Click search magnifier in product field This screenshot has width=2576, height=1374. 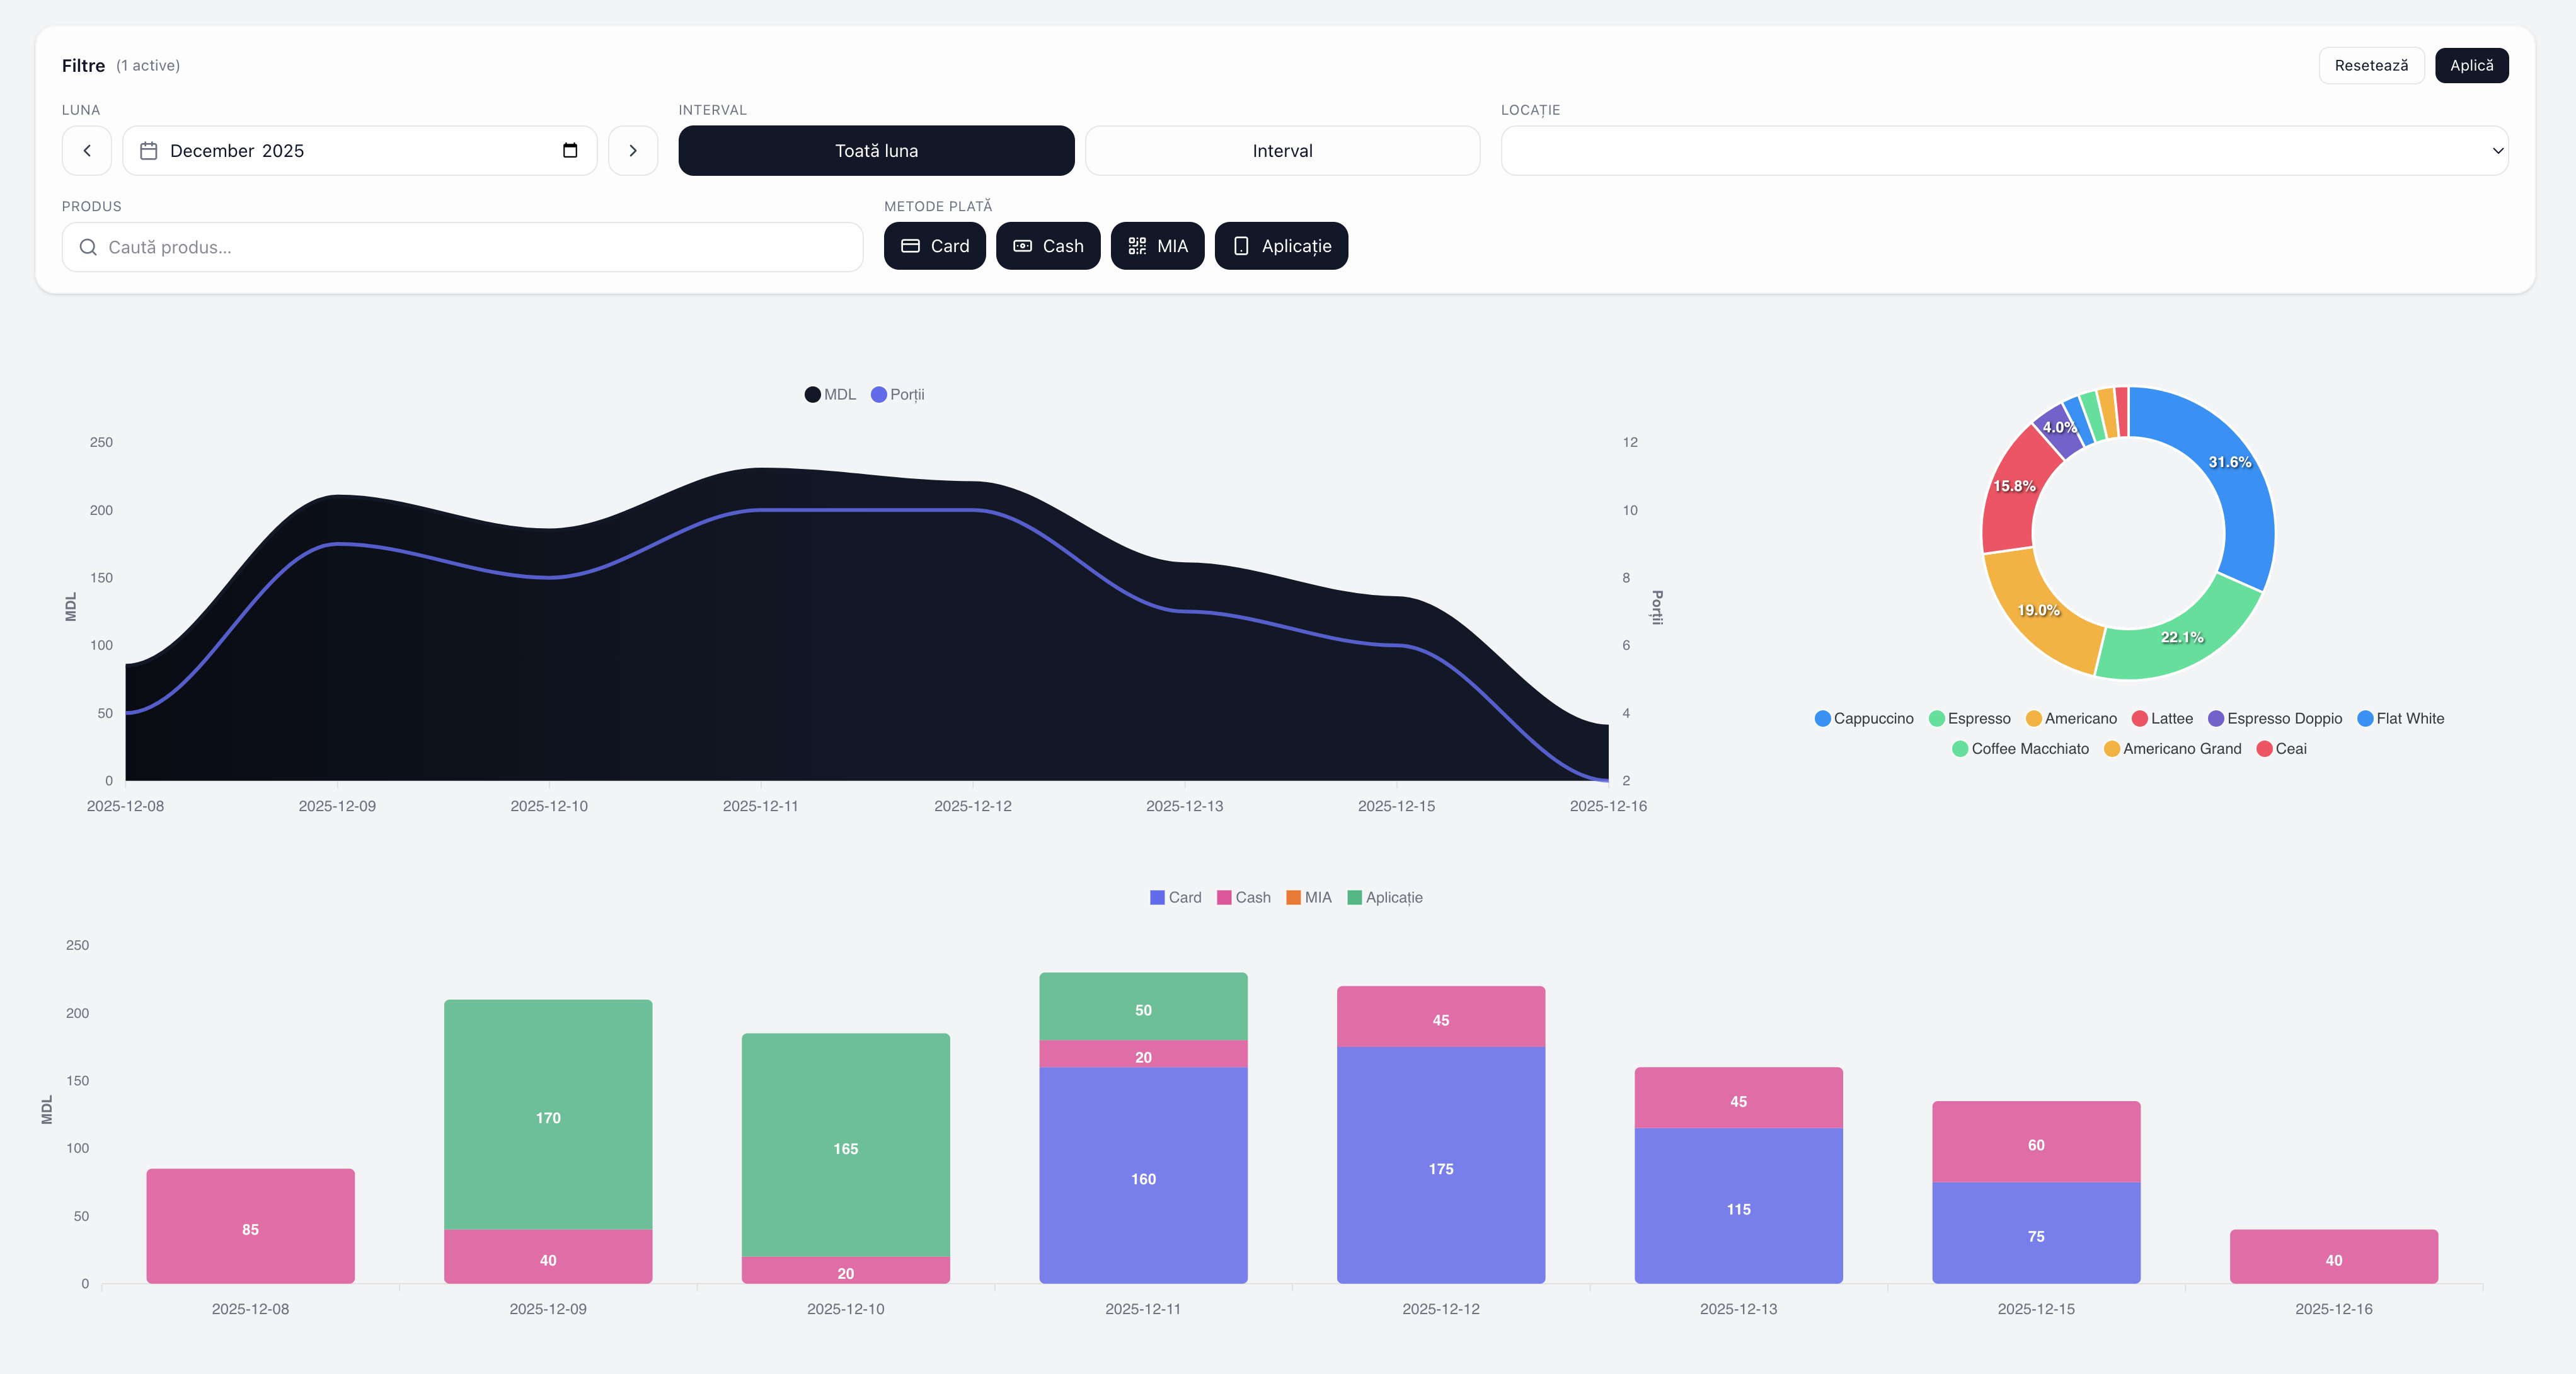point(88,247)
